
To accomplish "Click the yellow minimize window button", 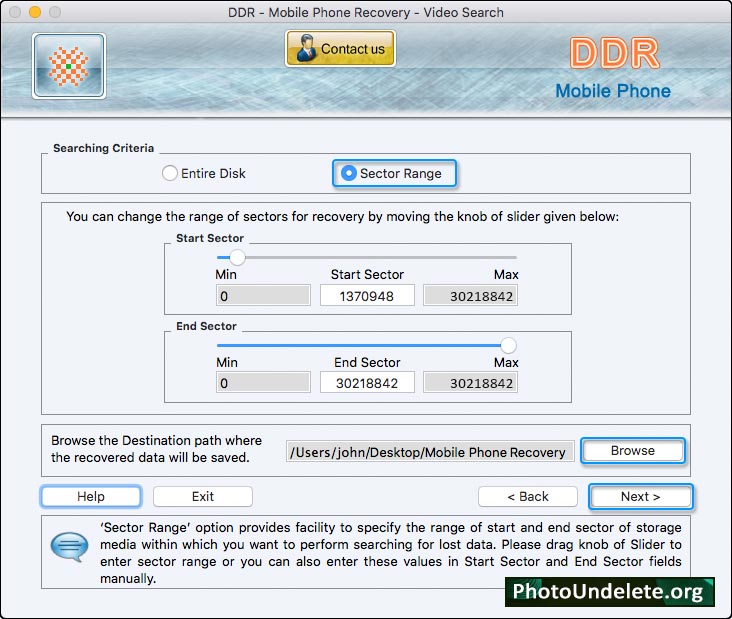I will (x=35, y=12).
